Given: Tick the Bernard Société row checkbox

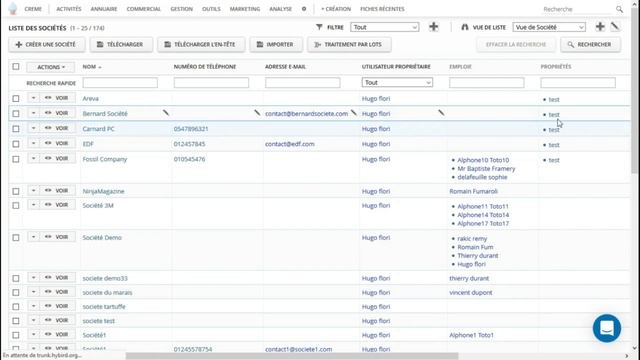Looking at the screenshot, I should pos(16,113).
